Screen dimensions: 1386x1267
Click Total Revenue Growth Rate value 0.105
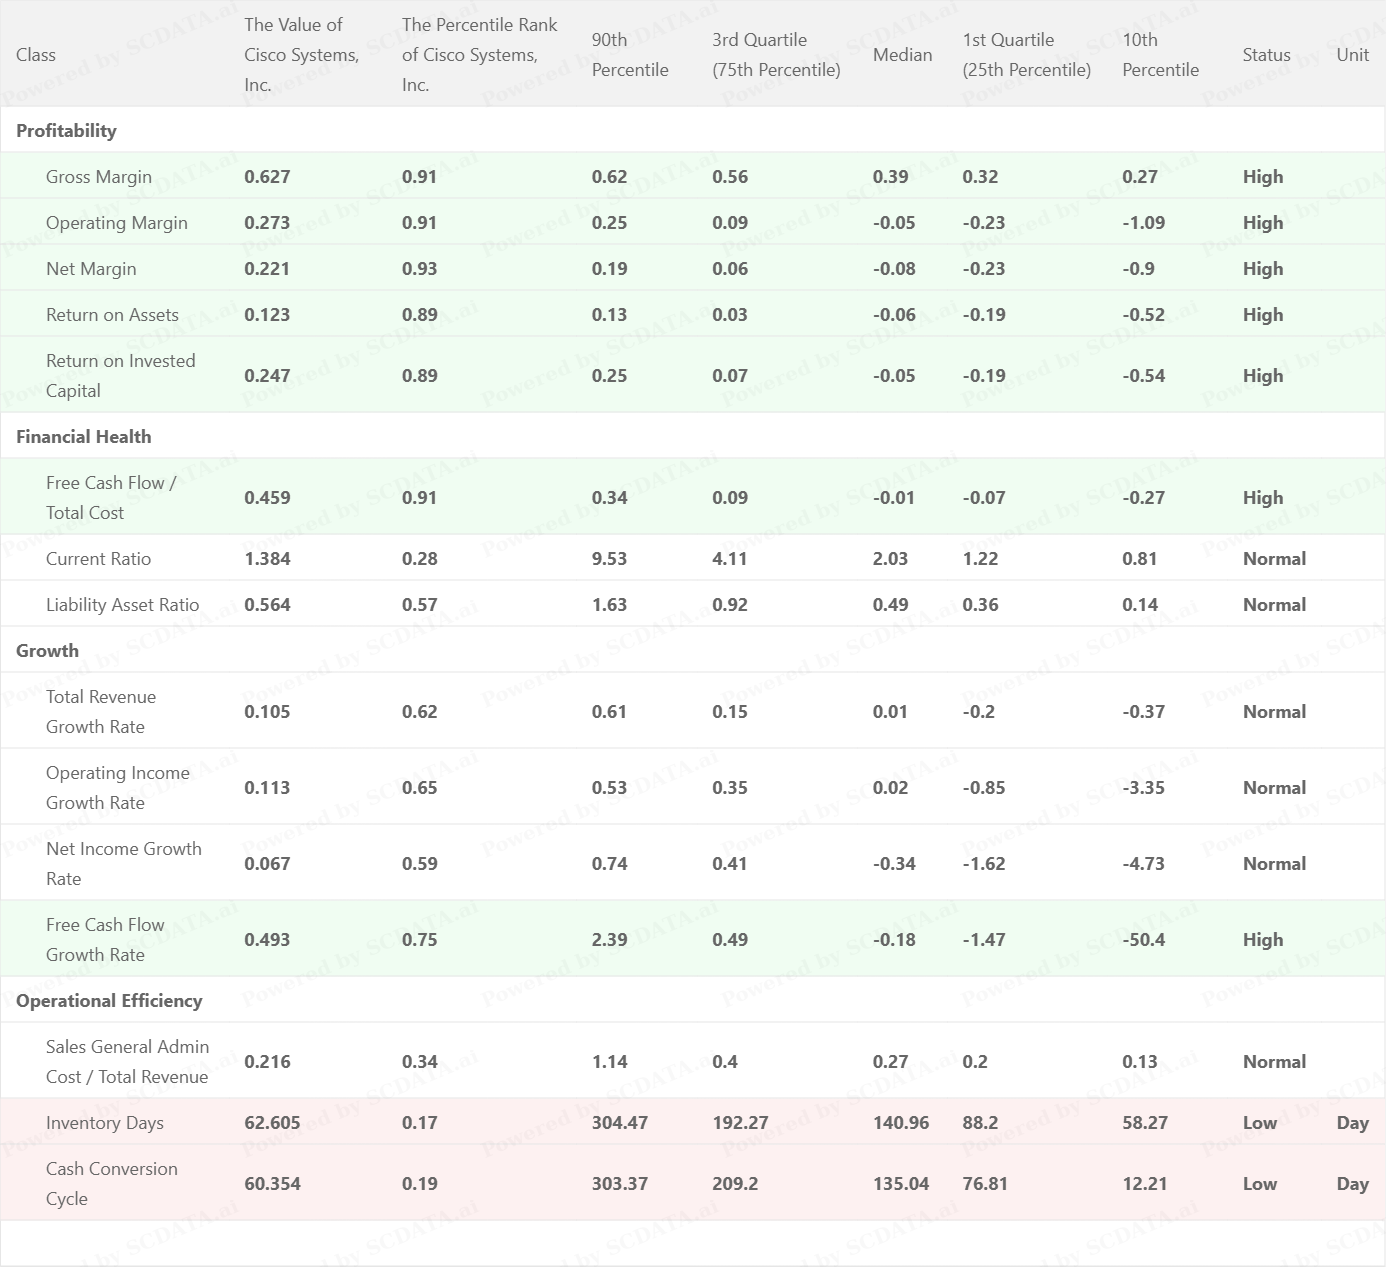267,712
